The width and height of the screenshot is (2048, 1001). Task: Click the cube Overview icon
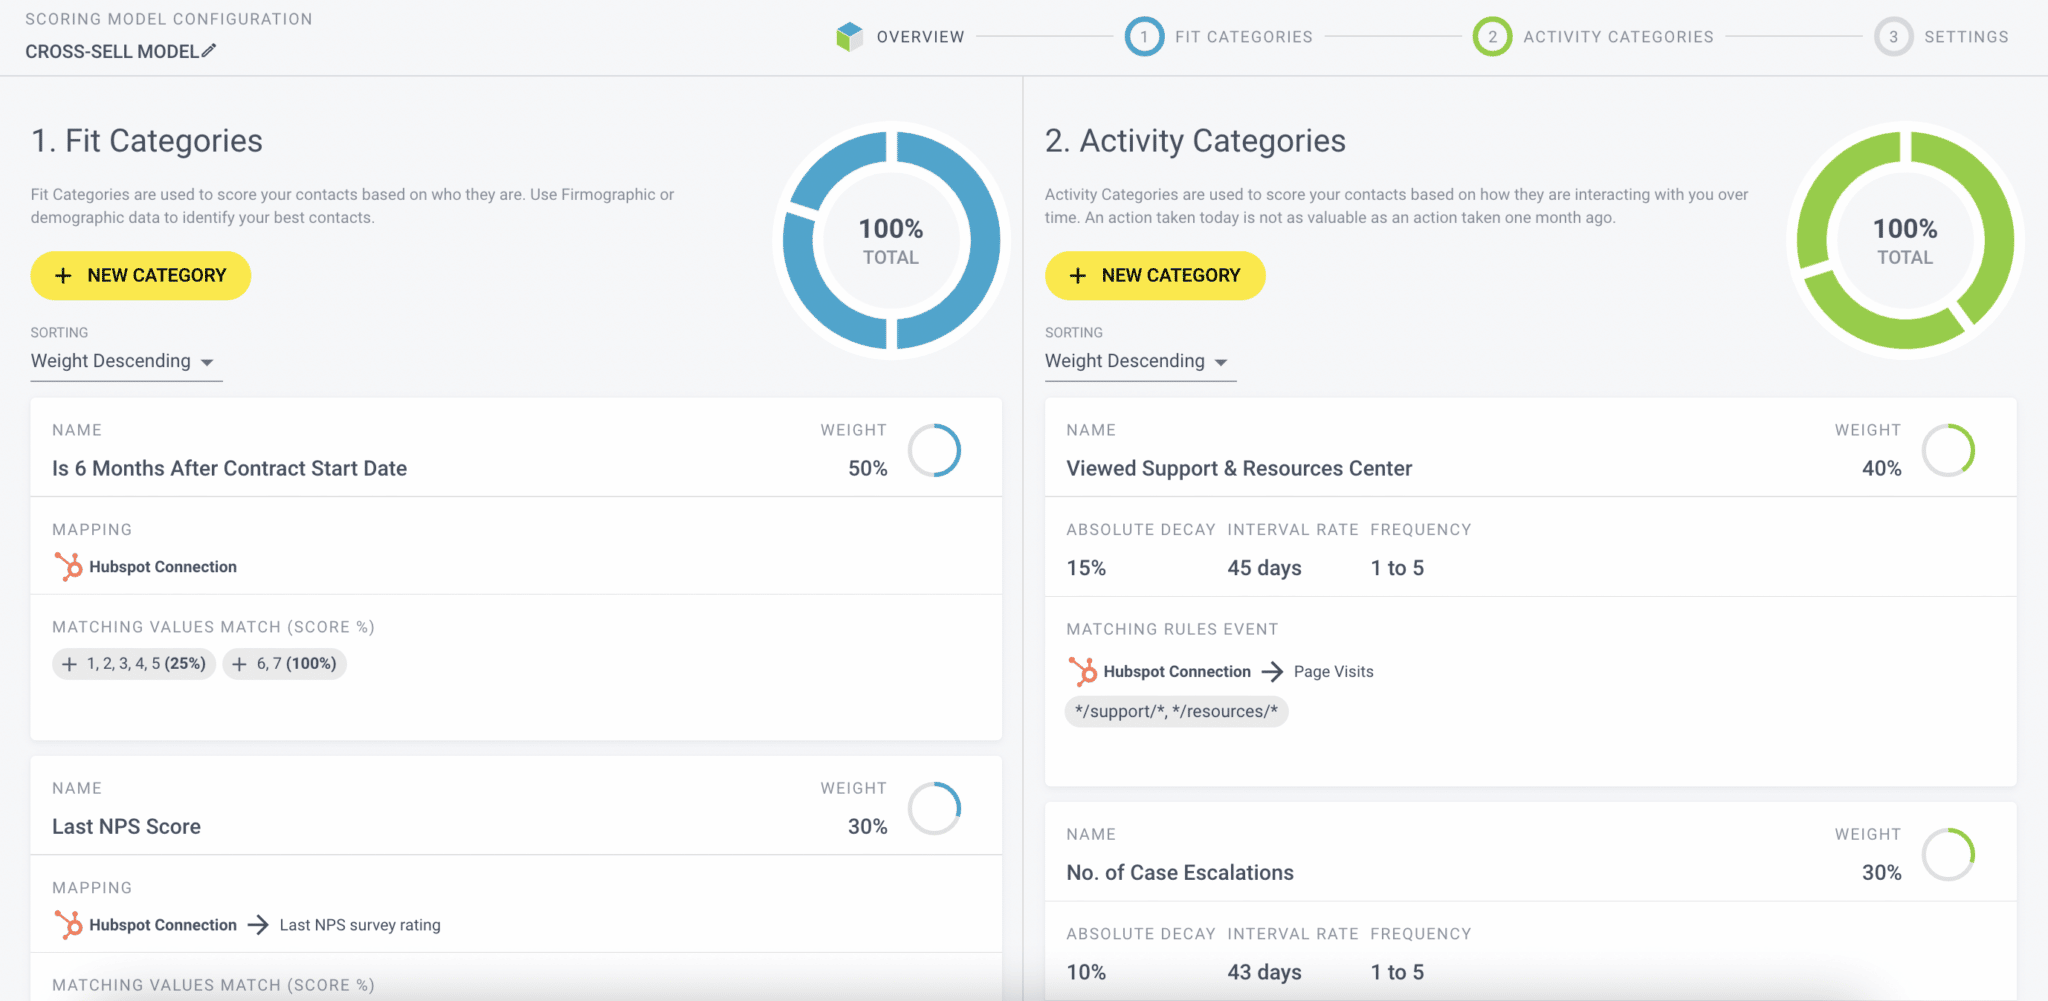point(849,37)
